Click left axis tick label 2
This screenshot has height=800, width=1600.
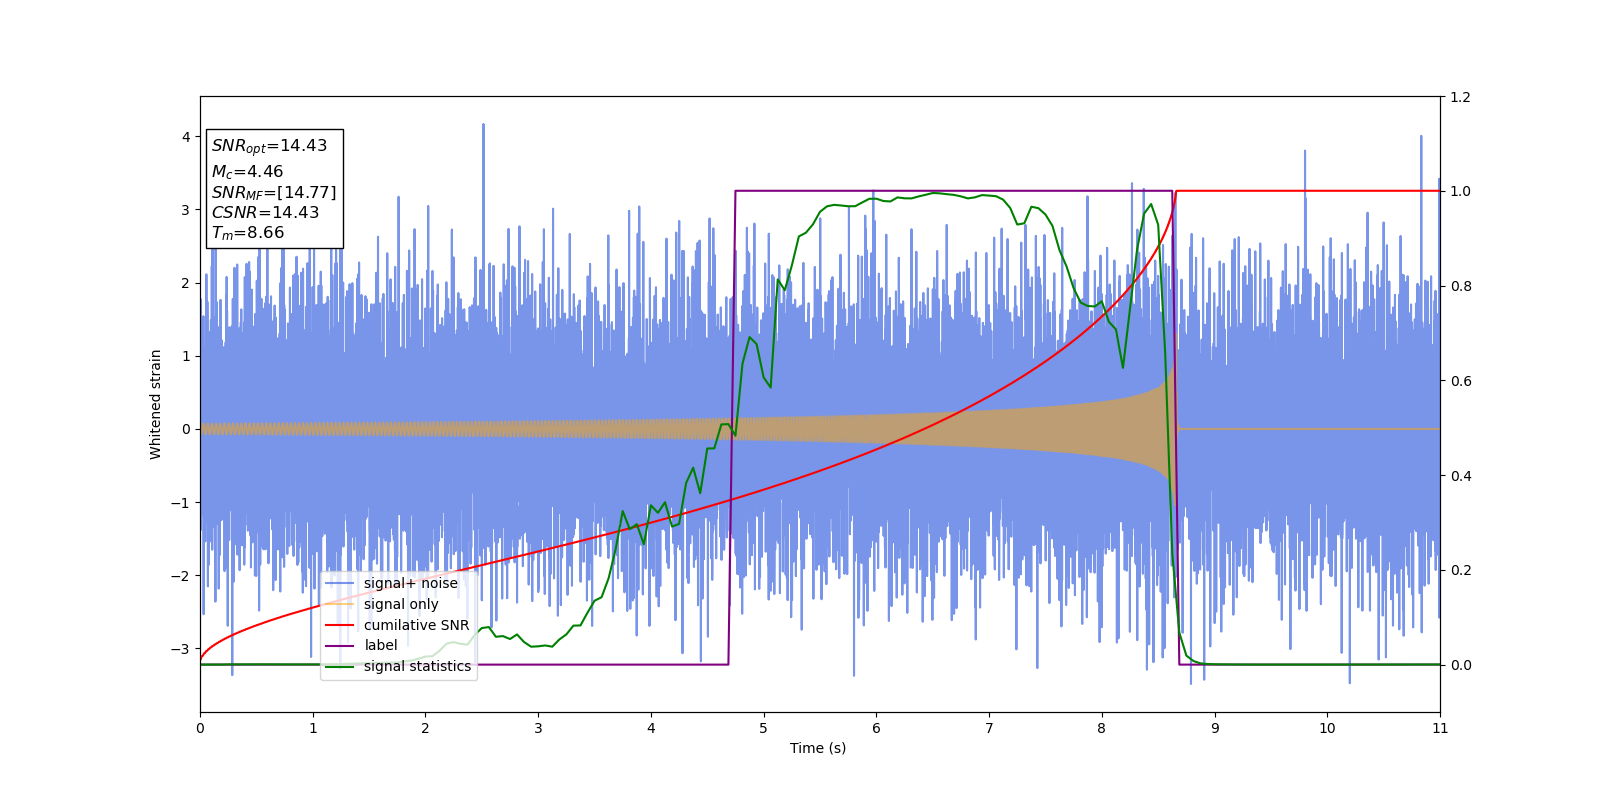pos(186,283)
